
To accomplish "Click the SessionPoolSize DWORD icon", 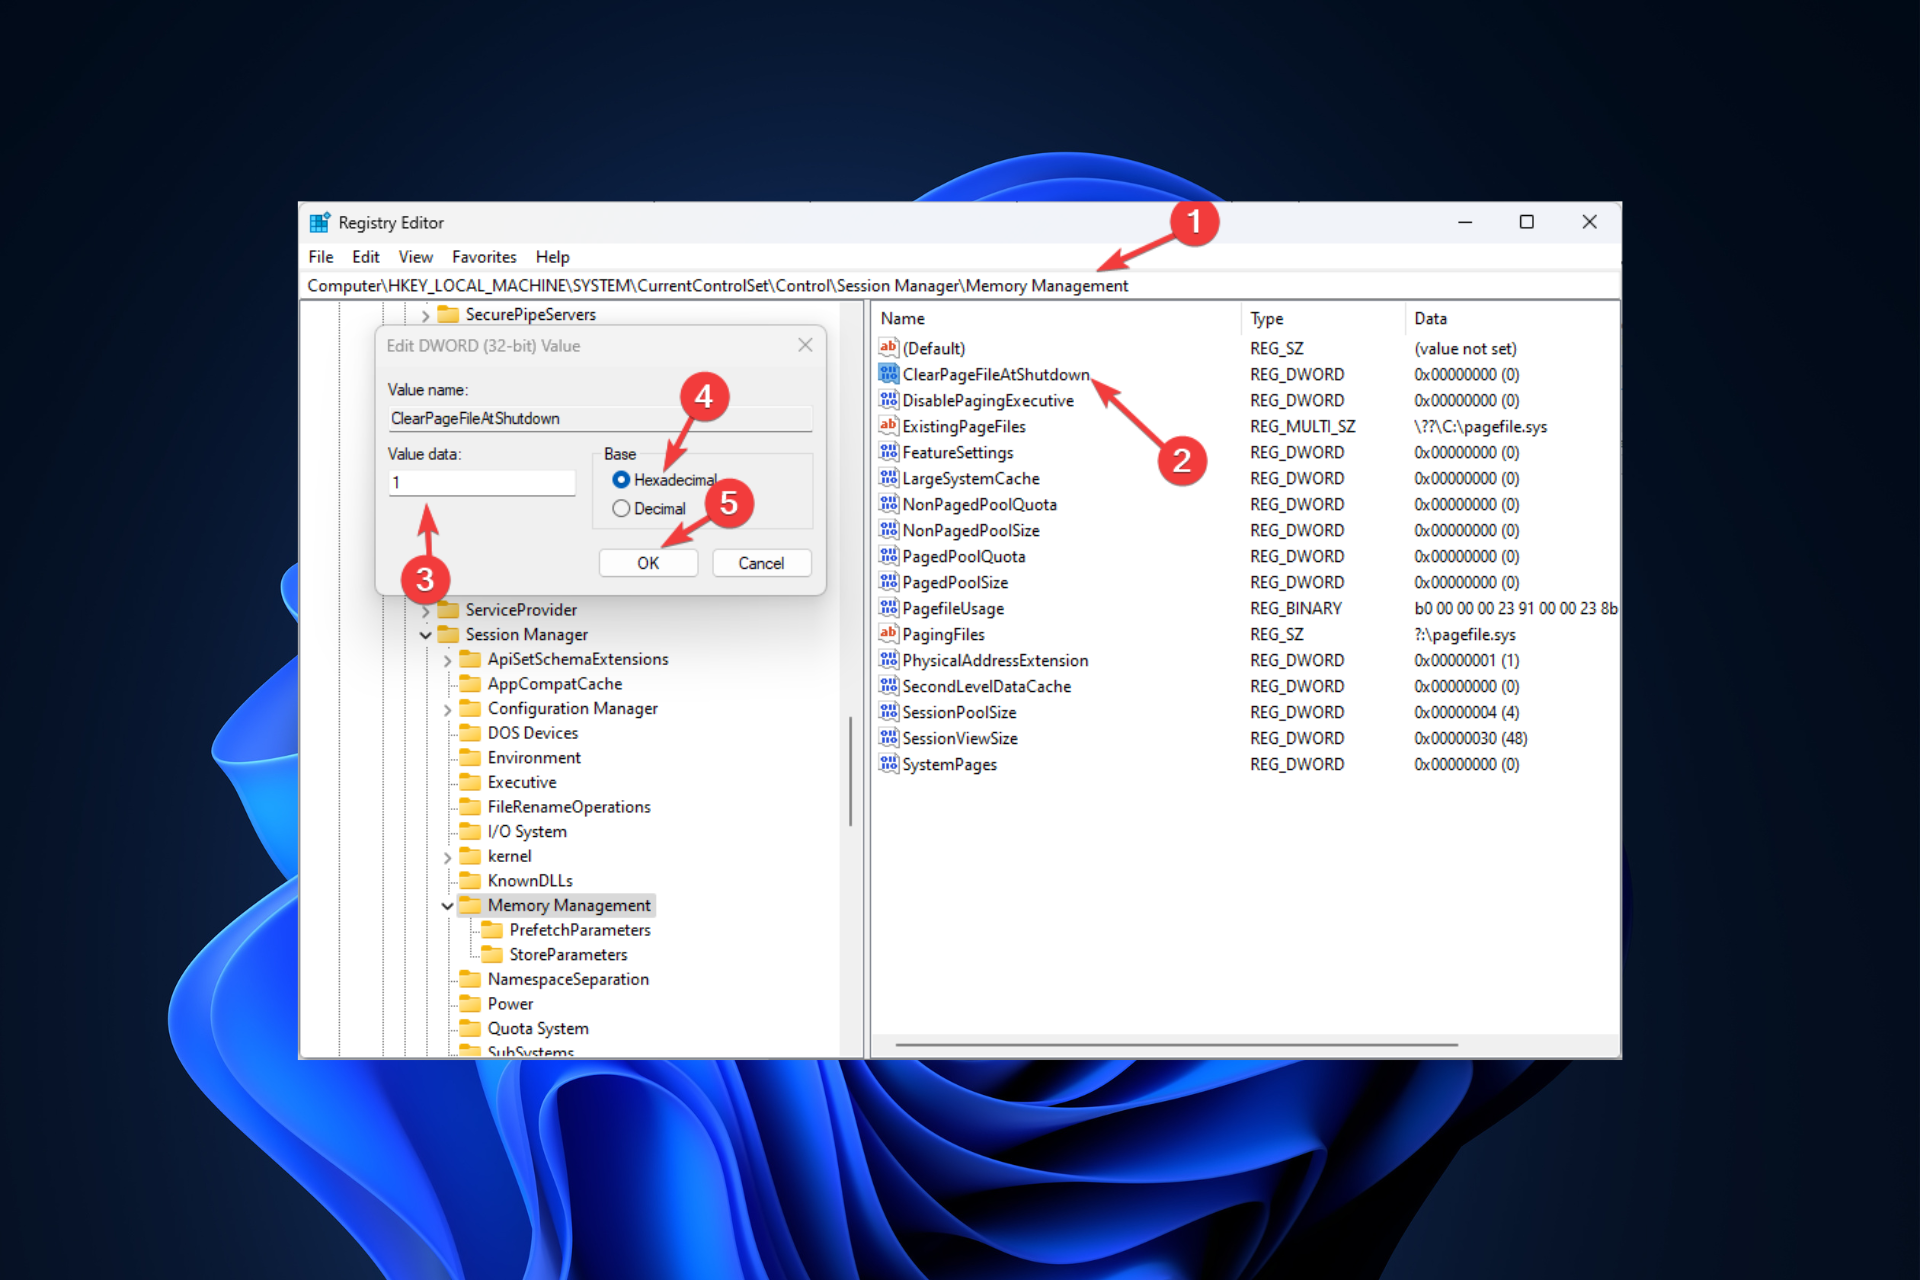I will tap(888, 711).
